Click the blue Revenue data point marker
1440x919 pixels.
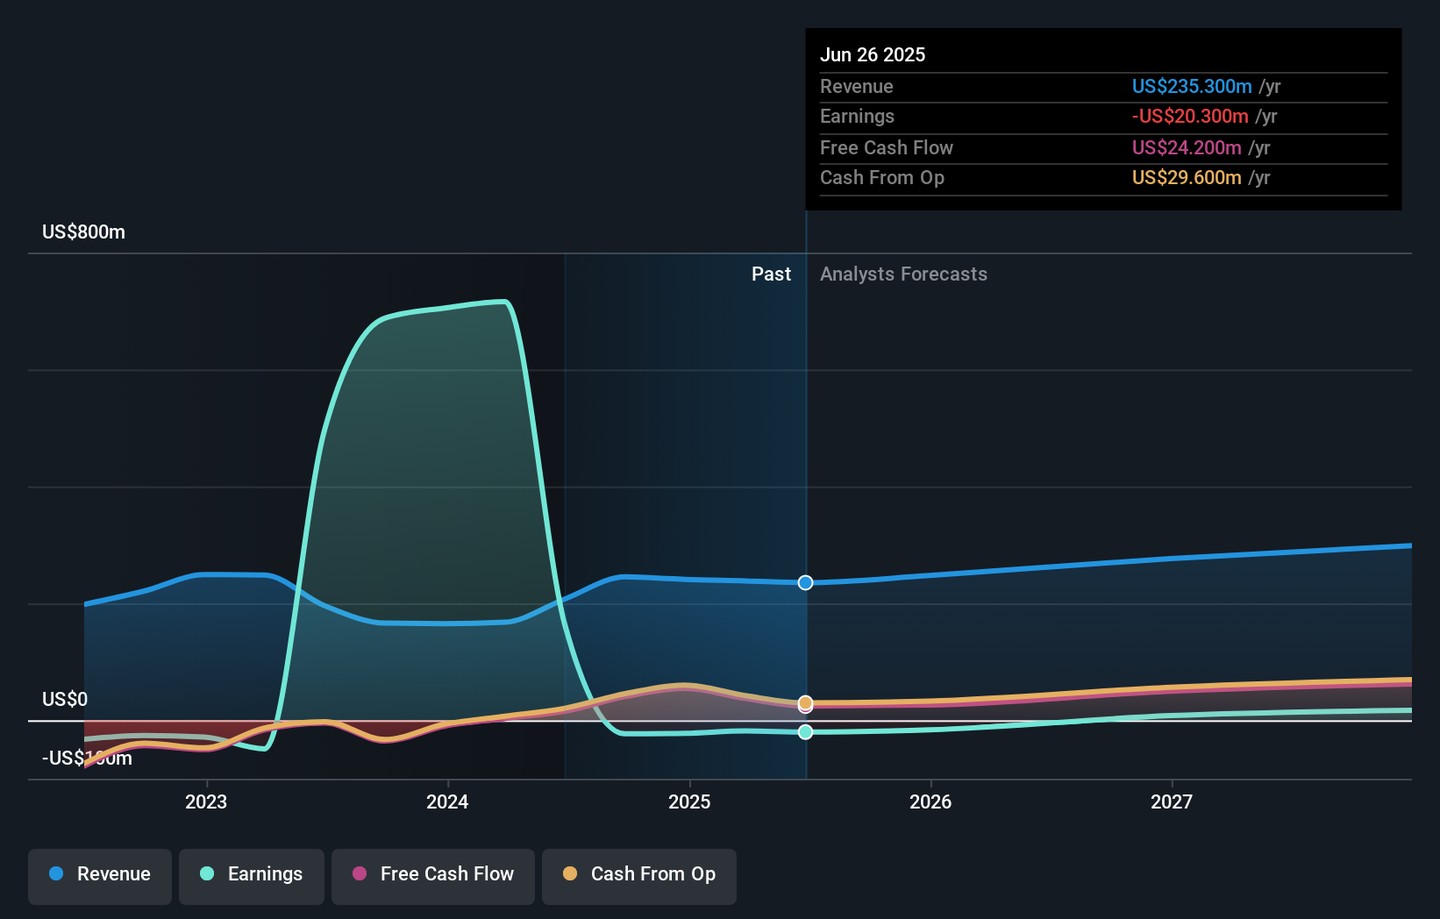tap(805, 583)
